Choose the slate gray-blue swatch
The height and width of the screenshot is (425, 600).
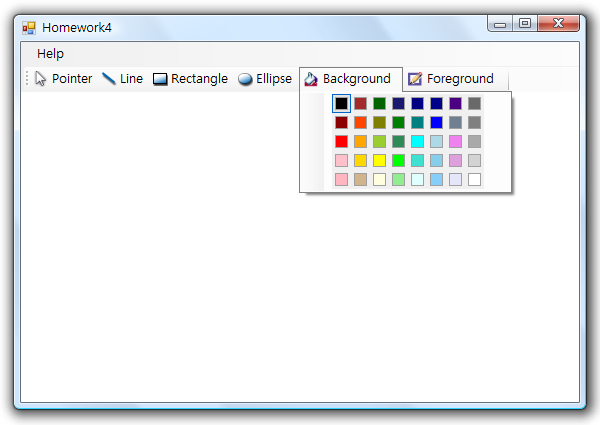(455, 122)
